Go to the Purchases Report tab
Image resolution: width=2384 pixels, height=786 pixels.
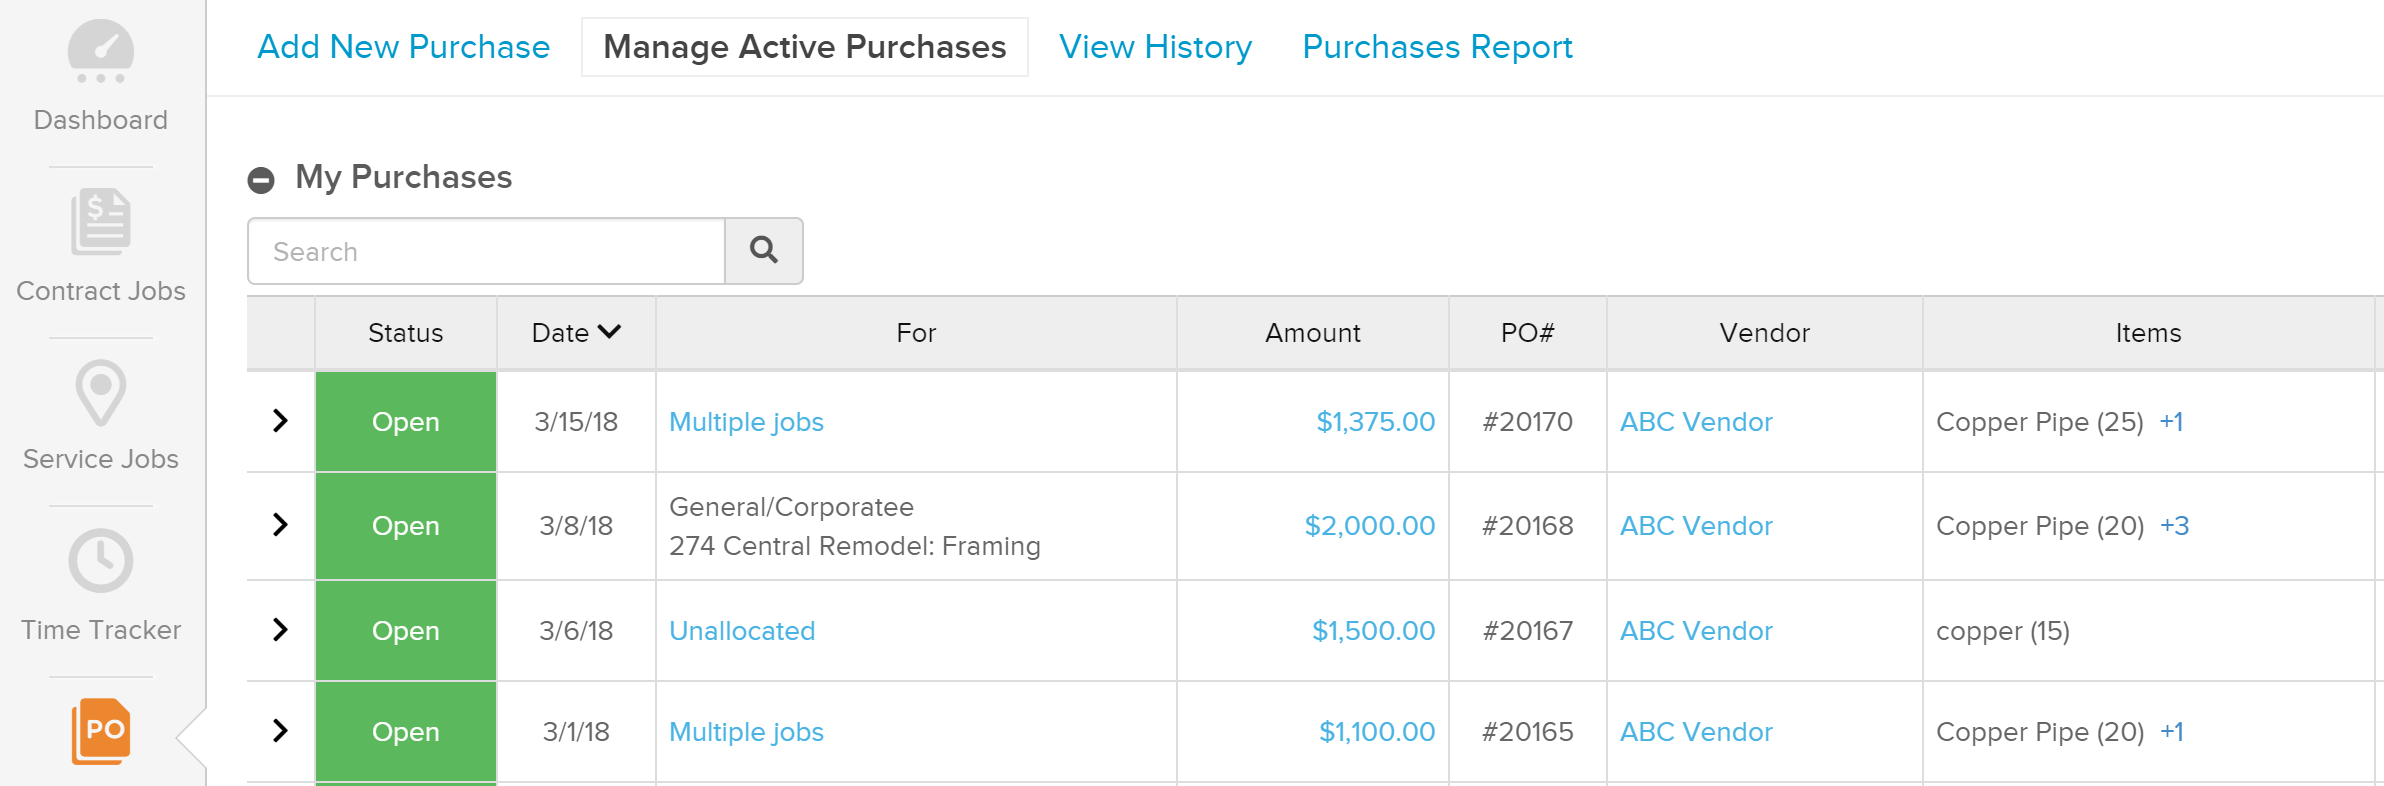(x=1437, y=47)
